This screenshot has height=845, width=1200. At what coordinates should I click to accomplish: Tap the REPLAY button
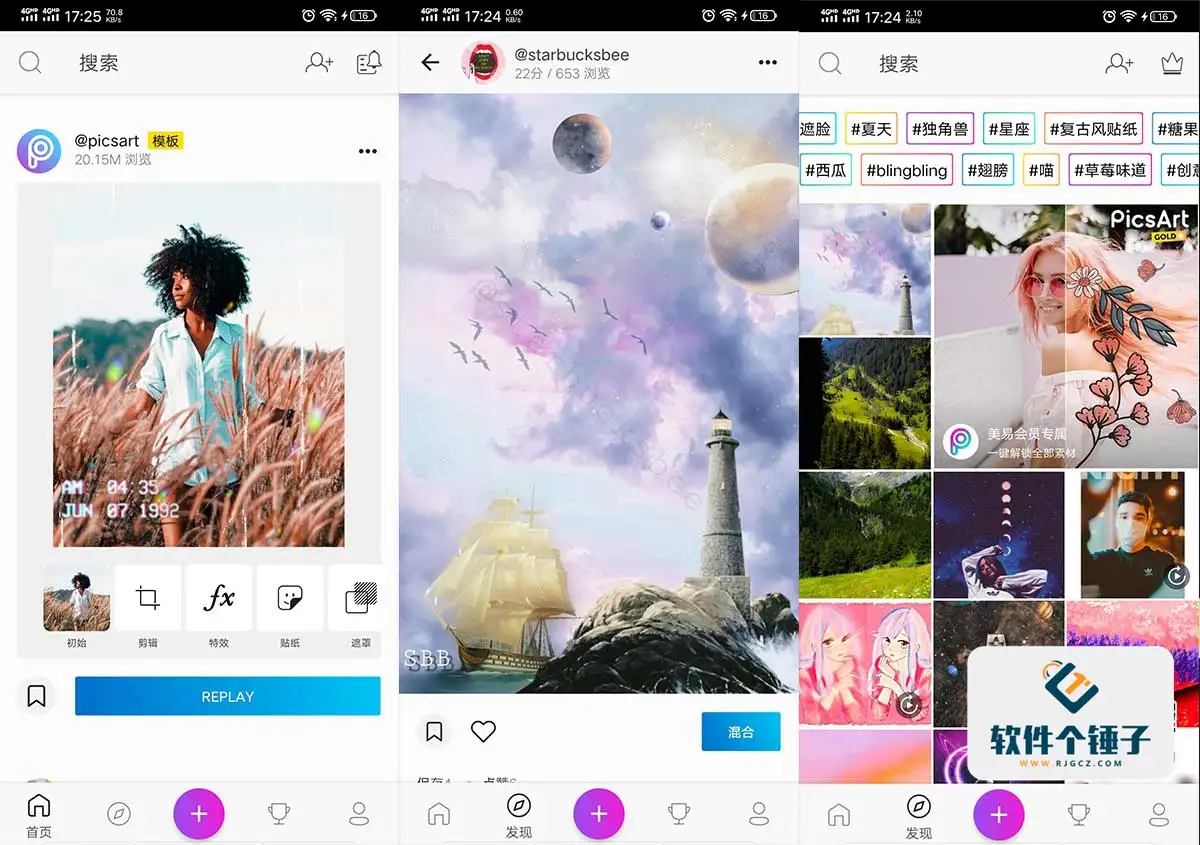[227, 696]
